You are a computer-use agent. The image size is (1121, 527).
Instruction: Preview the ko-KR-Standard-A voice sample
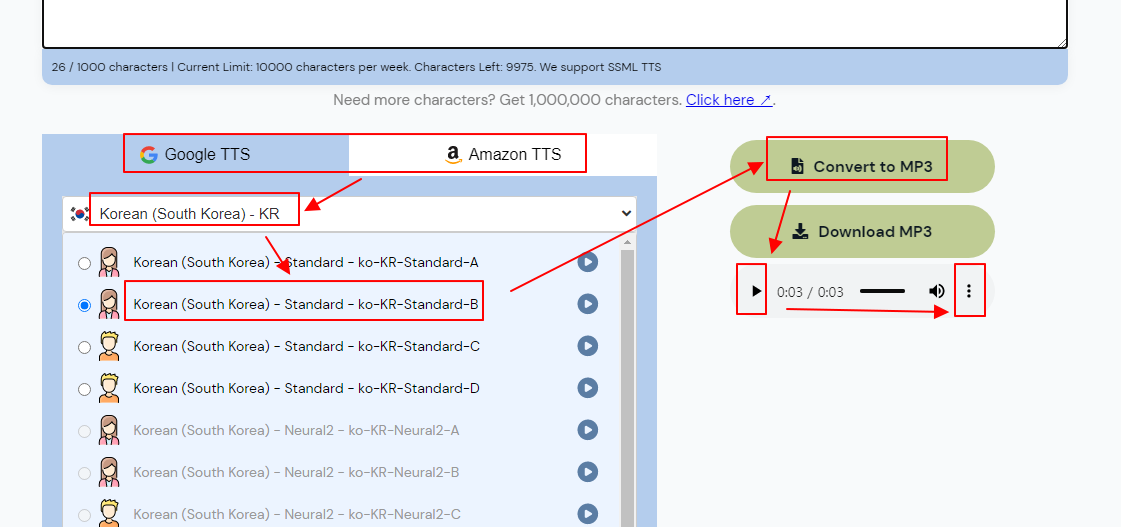click(x=588, y=262)
